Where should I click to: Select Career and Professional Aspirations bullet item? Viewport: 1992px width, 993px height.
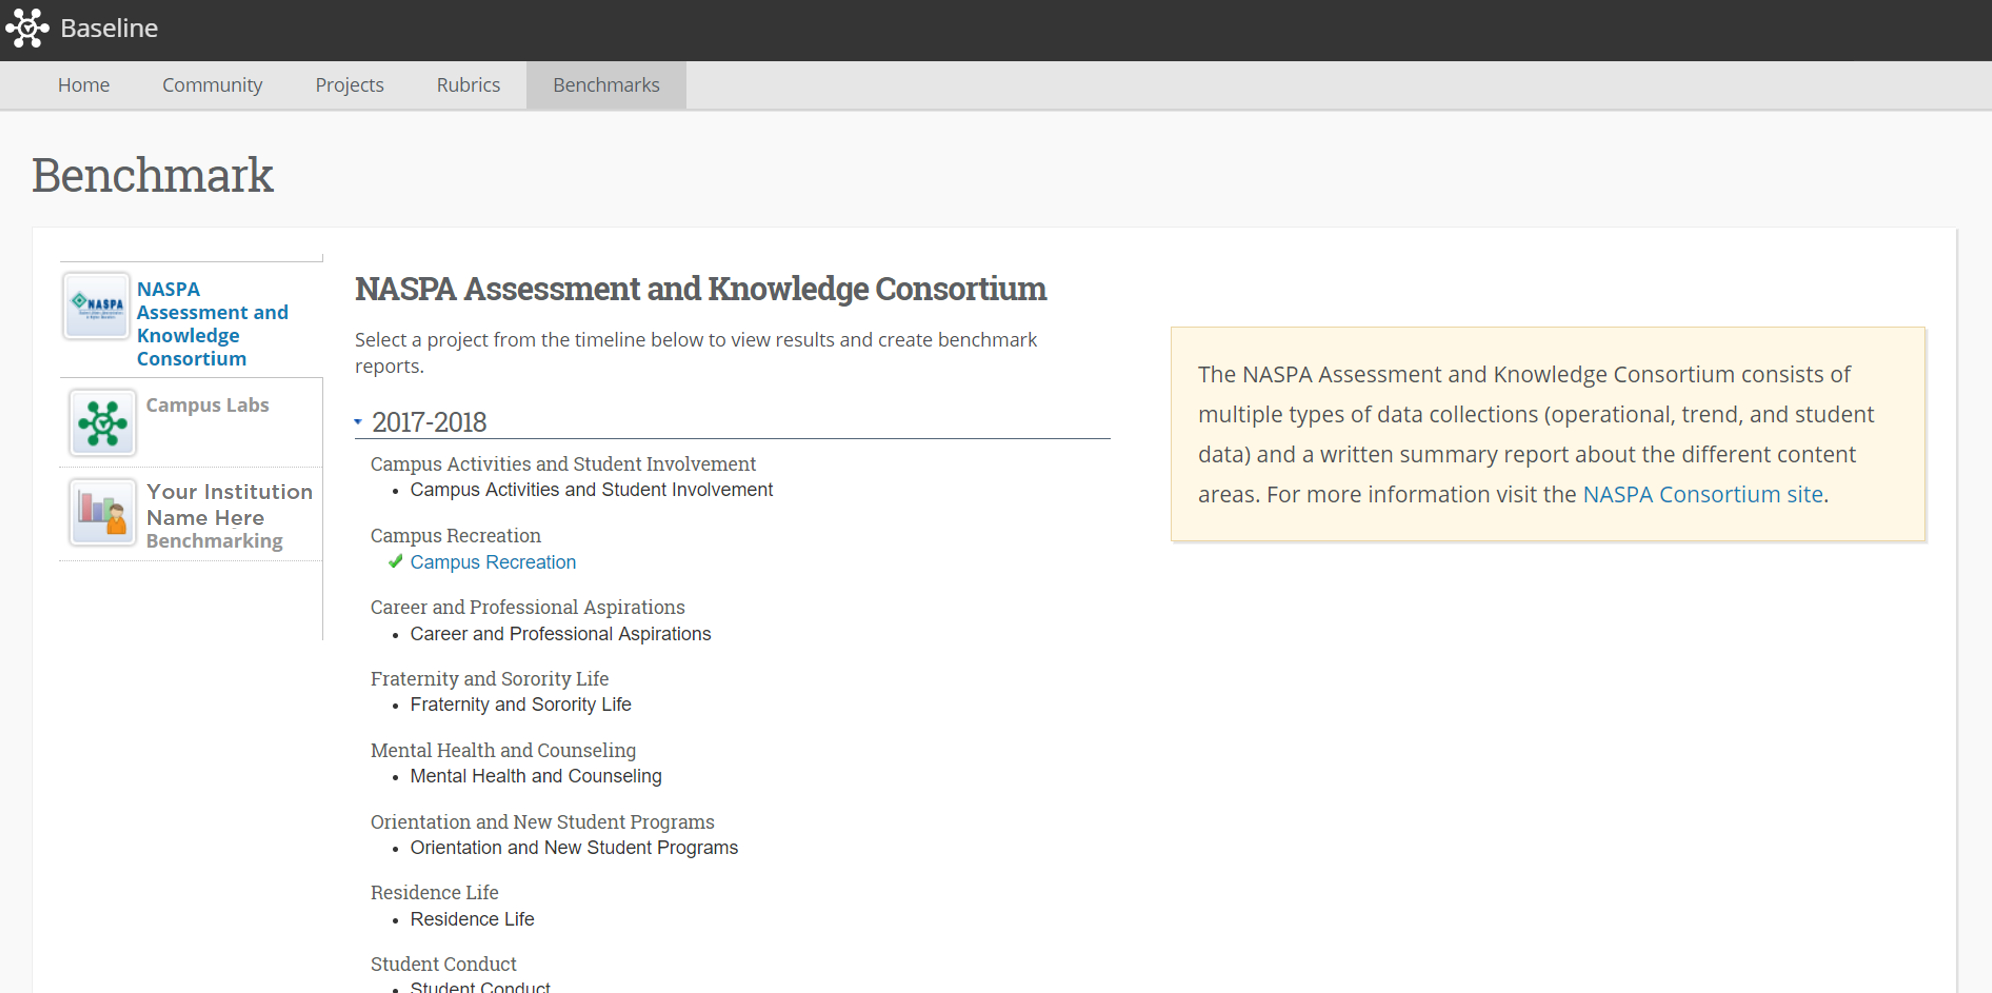[560, 634]
